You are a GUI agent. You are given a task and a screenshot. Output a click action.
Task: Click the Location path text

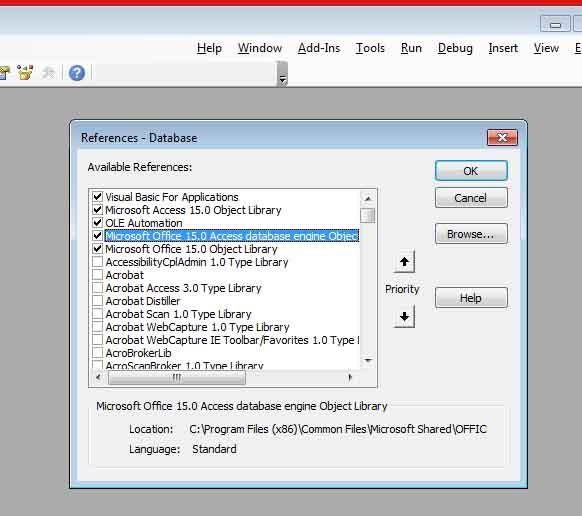click(x=338, y=429)
